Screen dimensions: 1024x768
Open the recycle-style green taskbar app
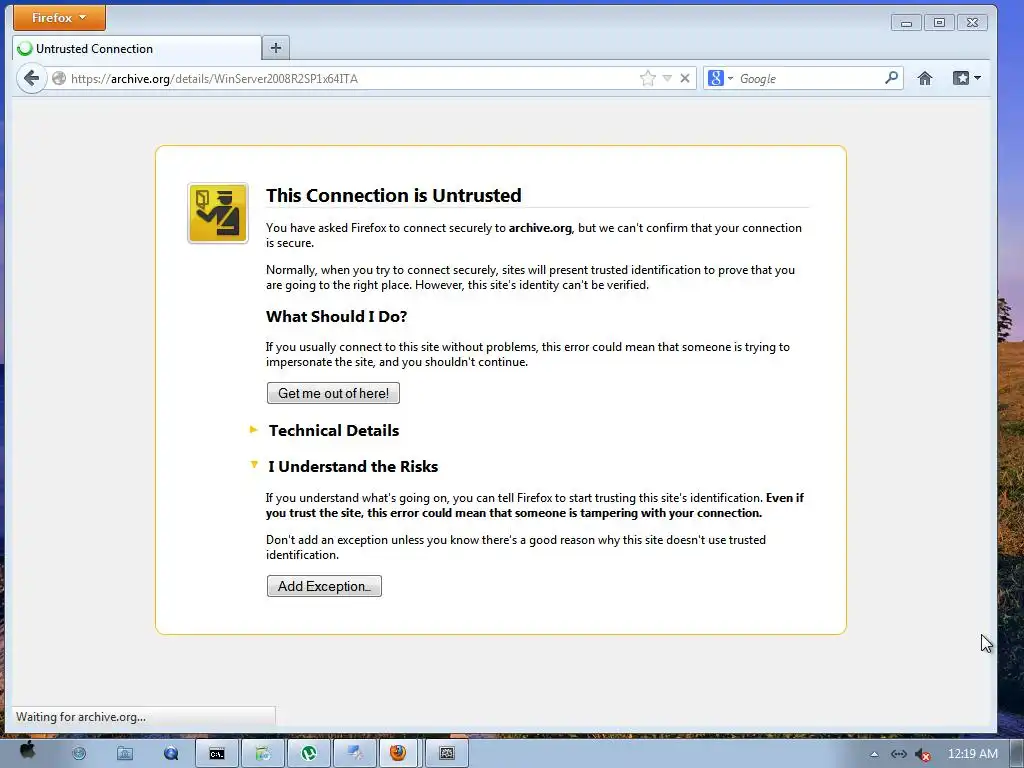click(263, 754)
